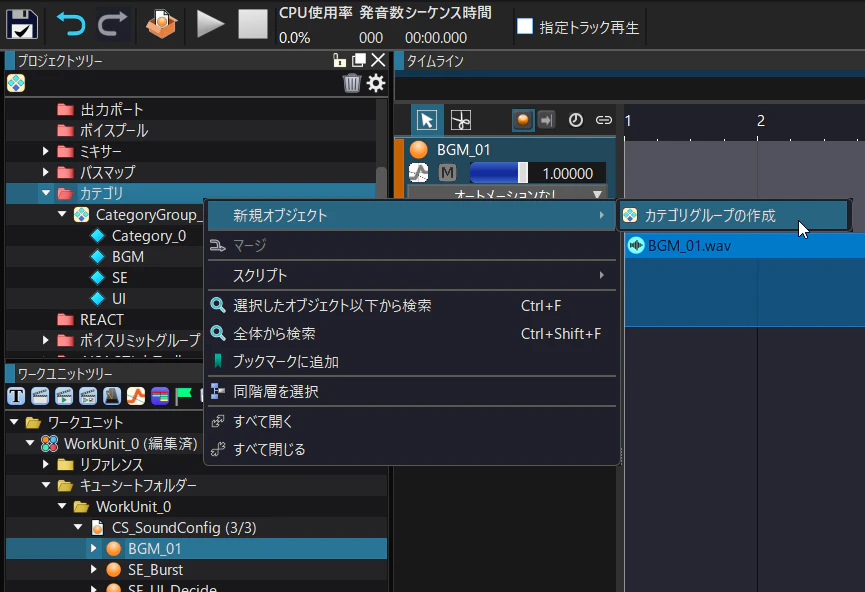This screenshot has width=865, height=592.
Task: Open the BGM_01 track curve graph icon
Action: pos(419,173)
